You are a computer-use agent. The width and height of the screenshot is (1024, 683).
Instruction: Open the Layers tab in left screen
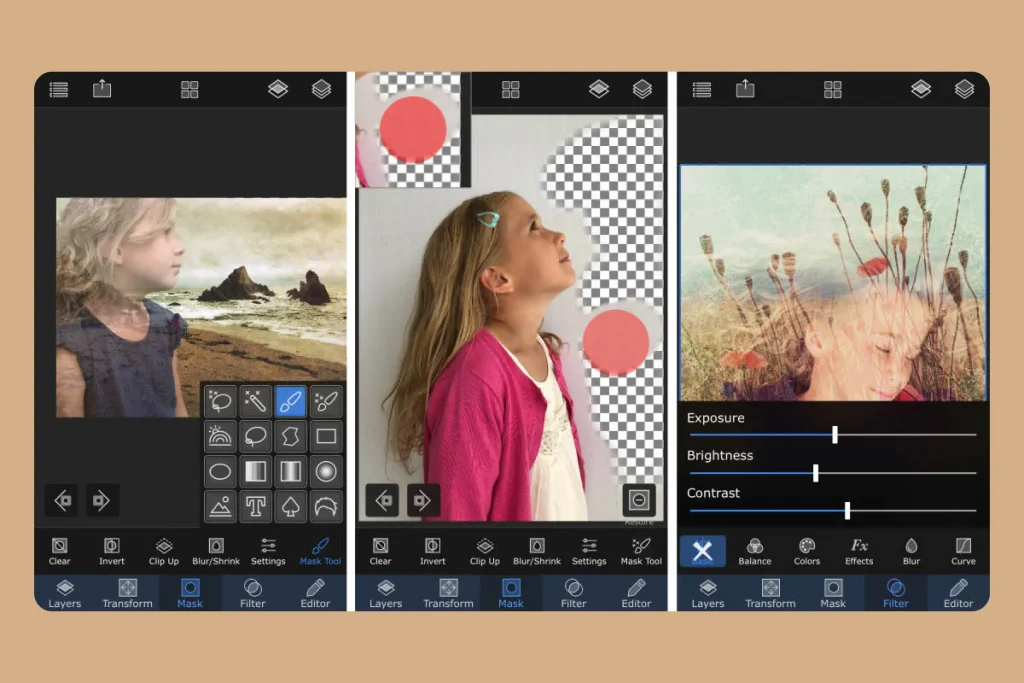[x=65, y=592]
